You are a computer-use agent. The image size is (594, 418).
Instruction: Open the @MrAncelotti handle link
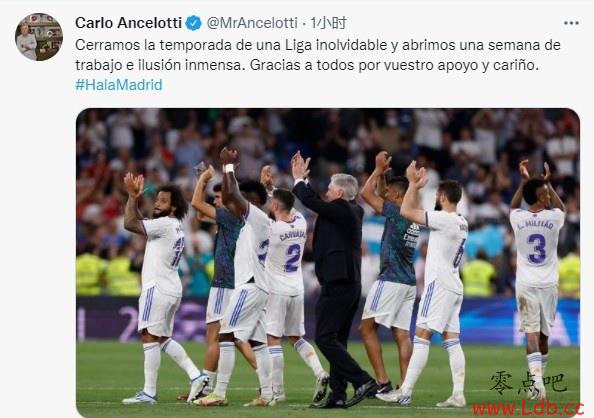click(252, 23)
